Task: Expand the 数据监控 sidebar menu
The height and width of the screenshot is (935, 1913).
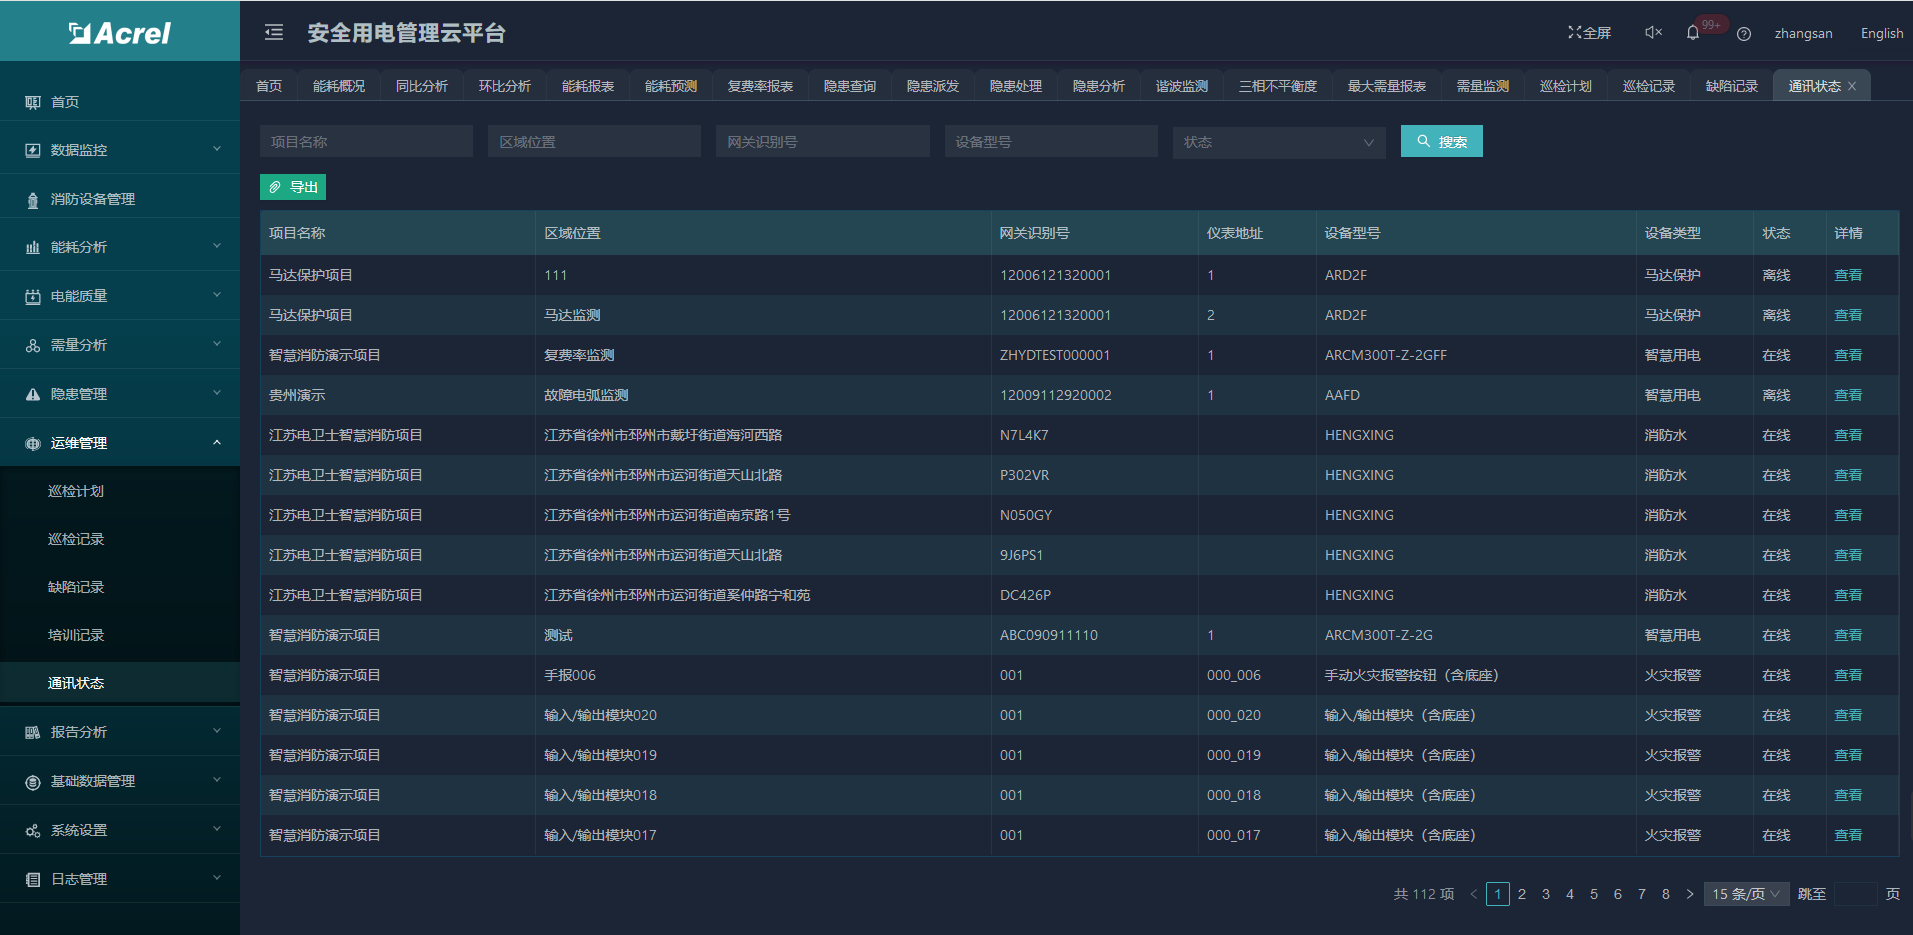Action: (x=120, y=150)
